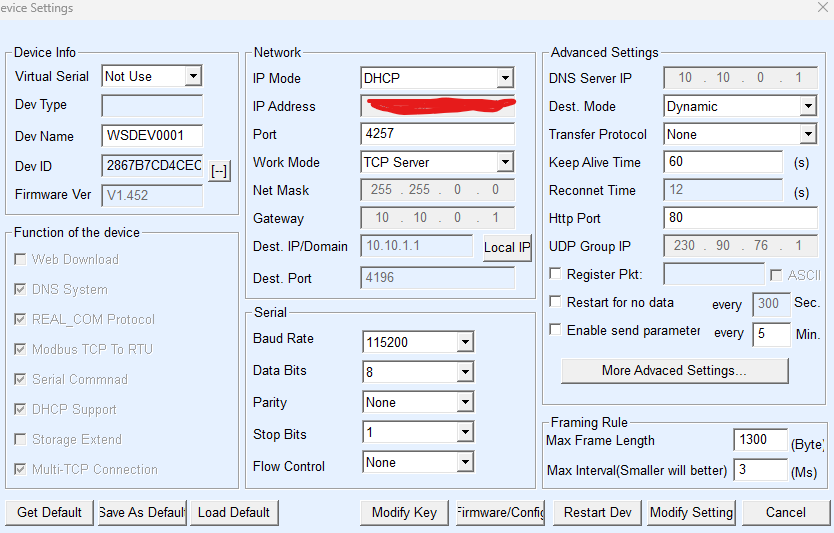Close the Device Settings window

(x=821, y=8)
